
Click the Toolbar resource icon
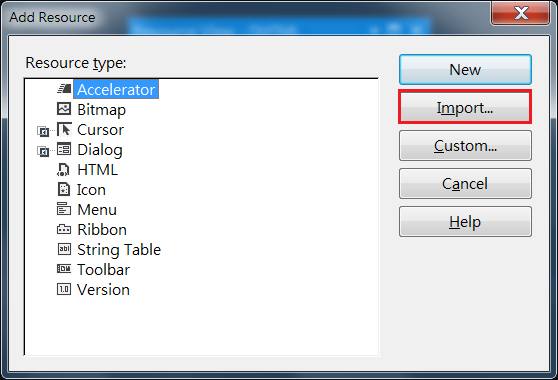[64, 269]
